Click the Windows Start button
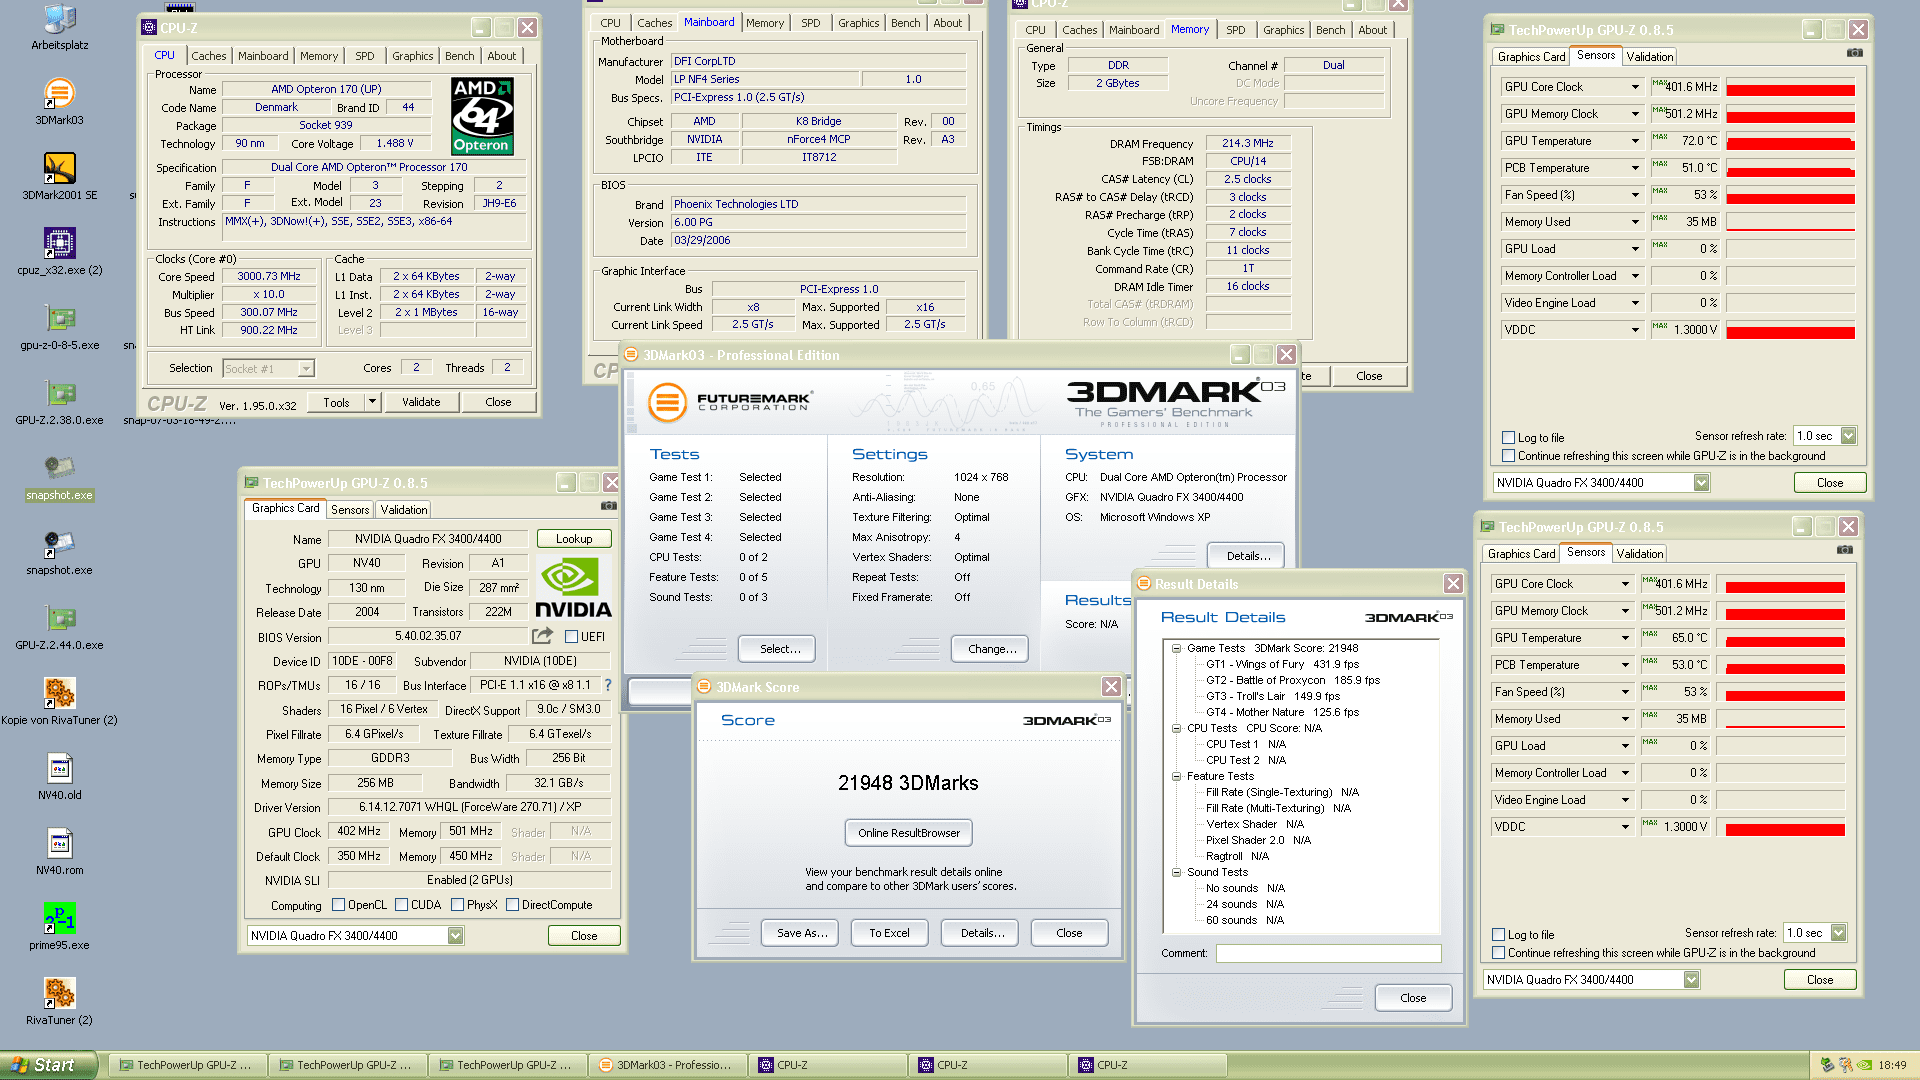Image resolution: width=1920 pixels, height=1080 pixels. (x=48, y=1065)
